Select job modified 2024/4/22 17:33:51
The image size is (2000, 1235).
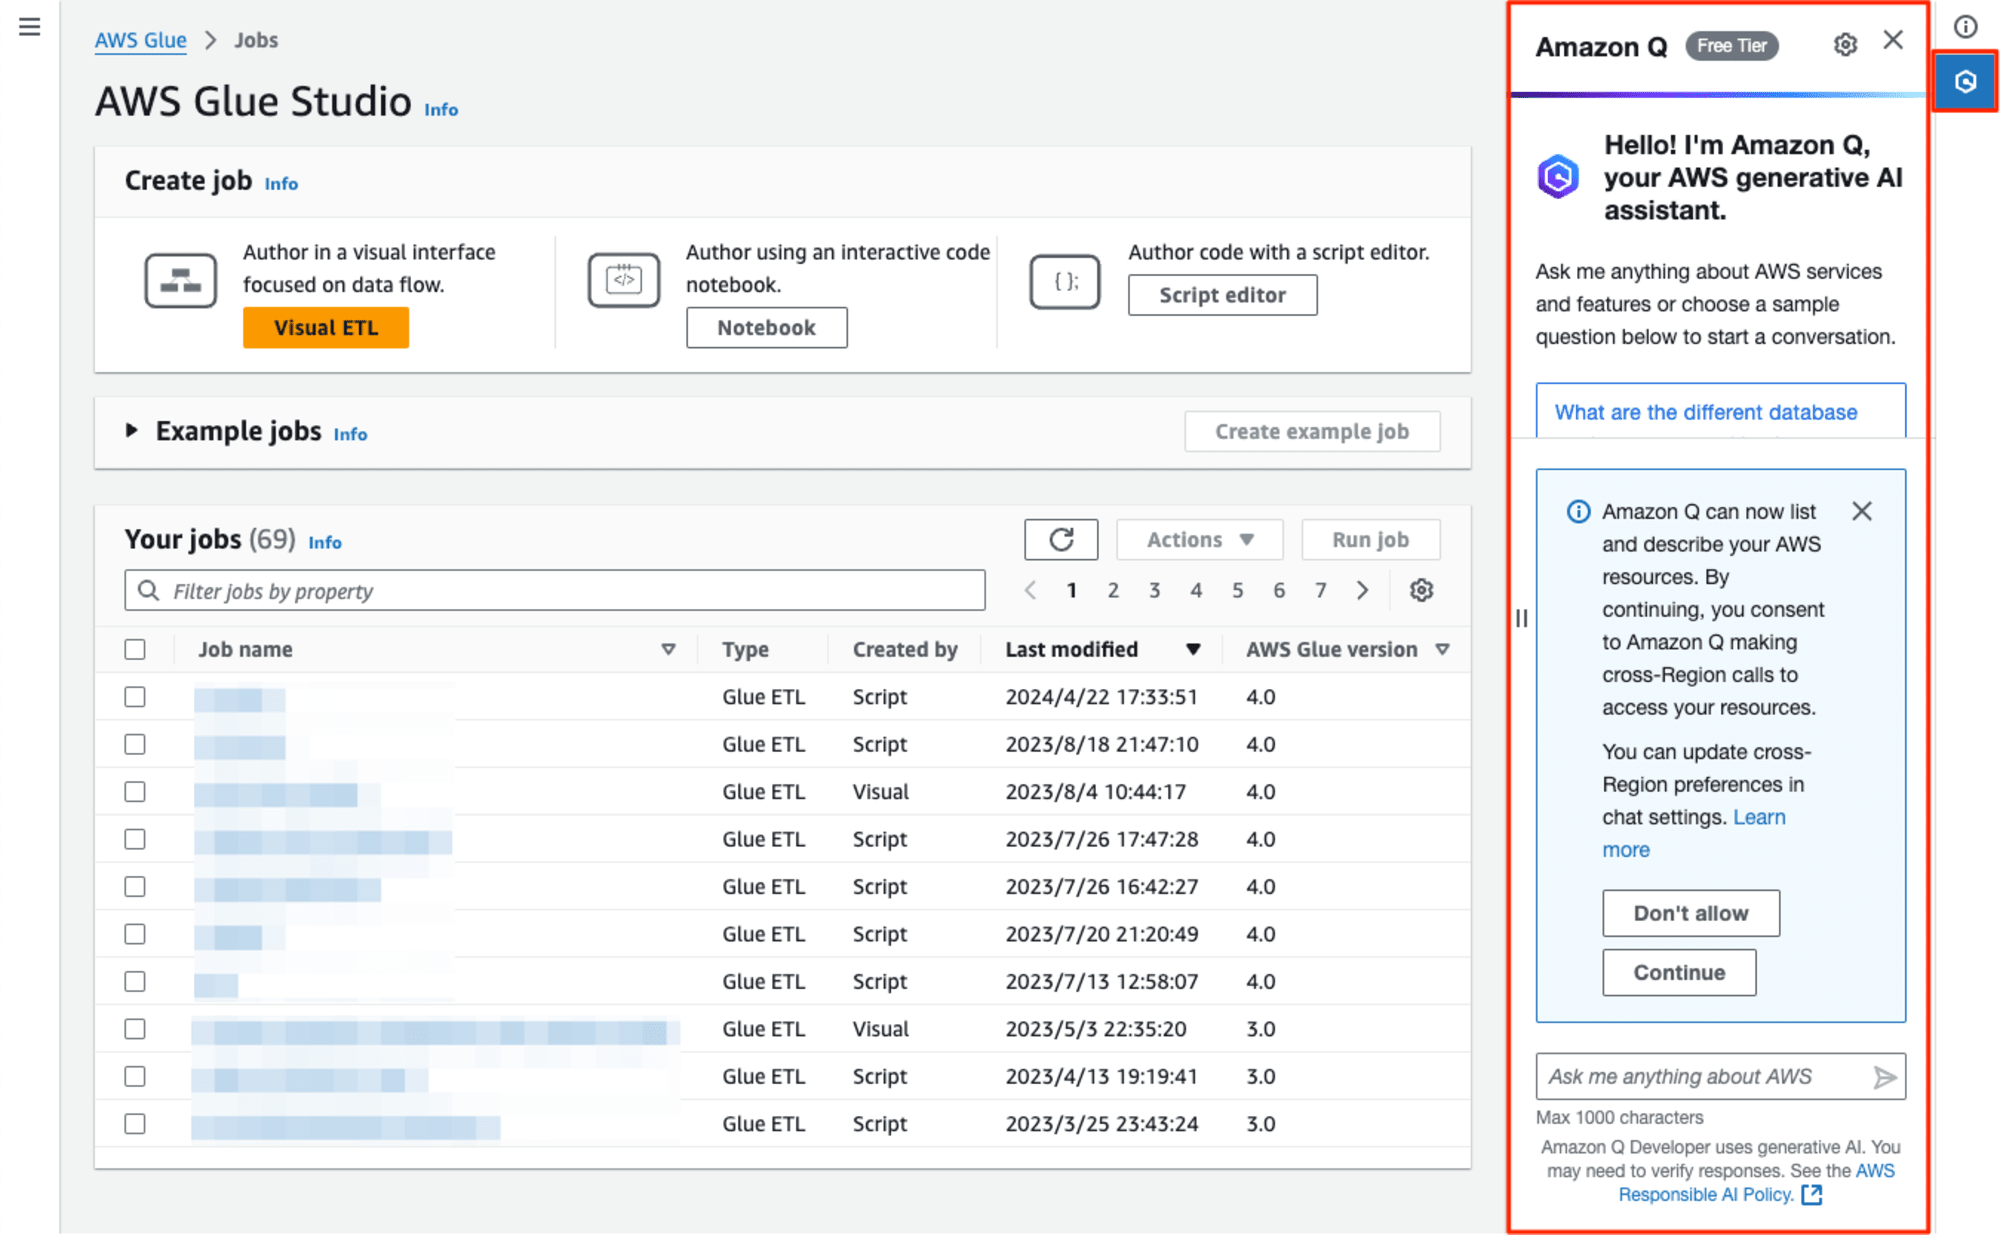(x=135, y=697)
